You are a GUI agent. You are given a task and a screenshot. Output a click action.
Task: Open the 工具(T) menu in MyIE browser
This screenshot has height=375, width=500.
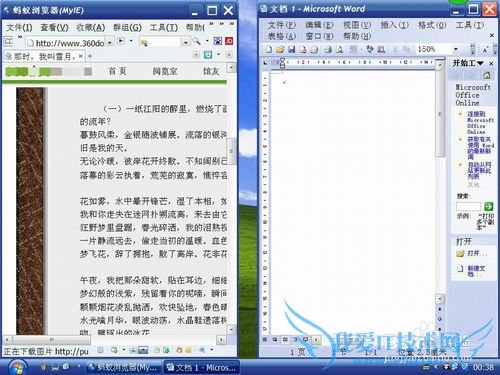click(x=164, y=27)
